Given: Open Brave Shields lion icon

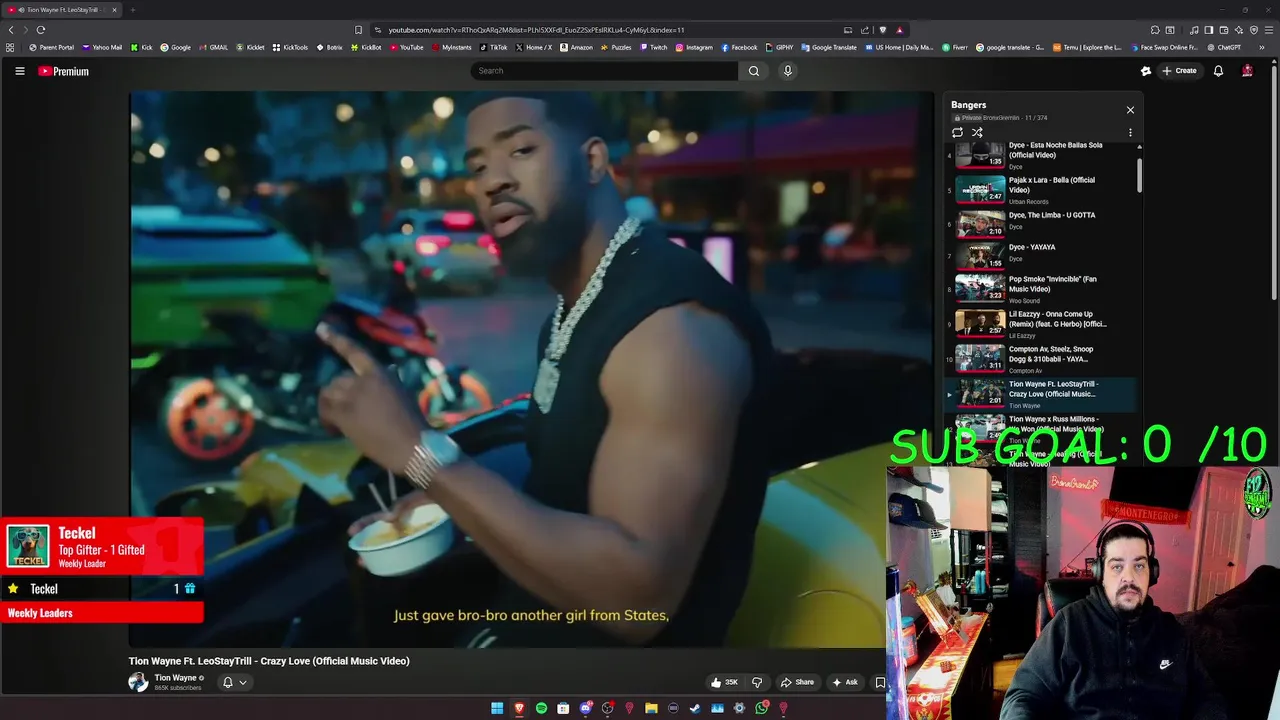Looking at the screenshot, I should [883, 30].
